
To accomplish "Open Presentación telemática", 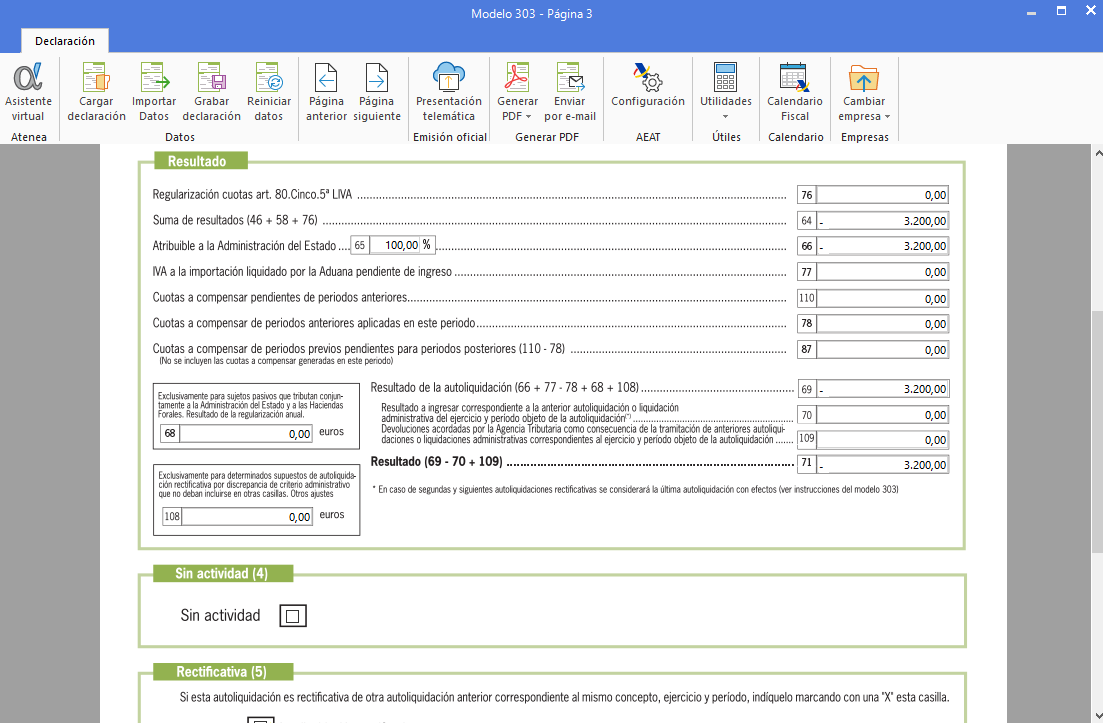I will pyautogui.click(x=449, y=92).
